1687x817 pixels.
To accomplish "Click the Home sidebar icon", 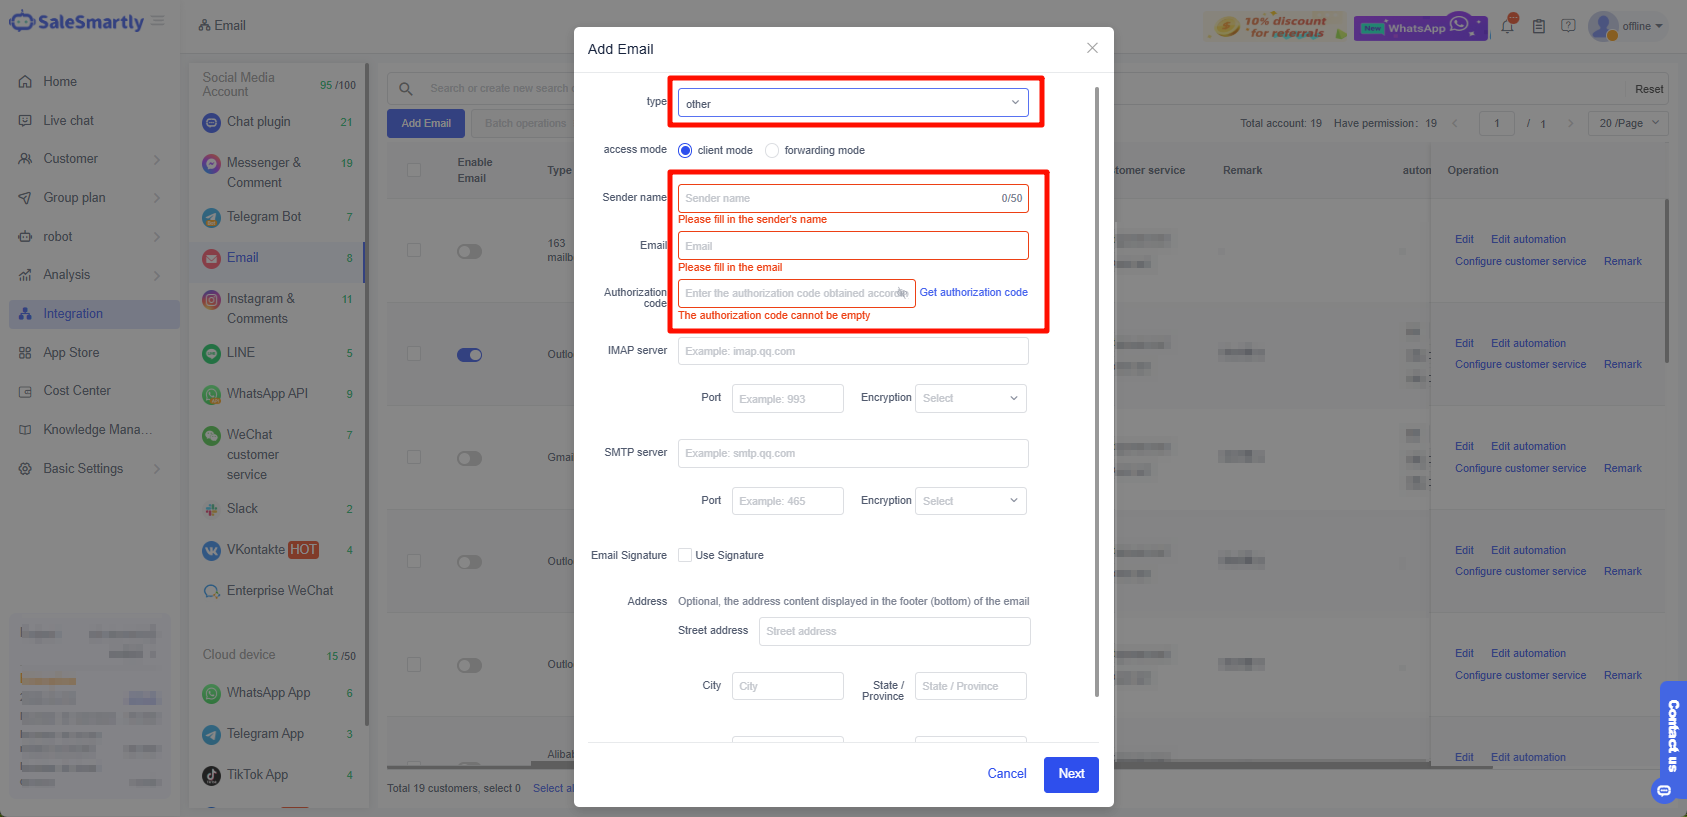I will (25, 82).
